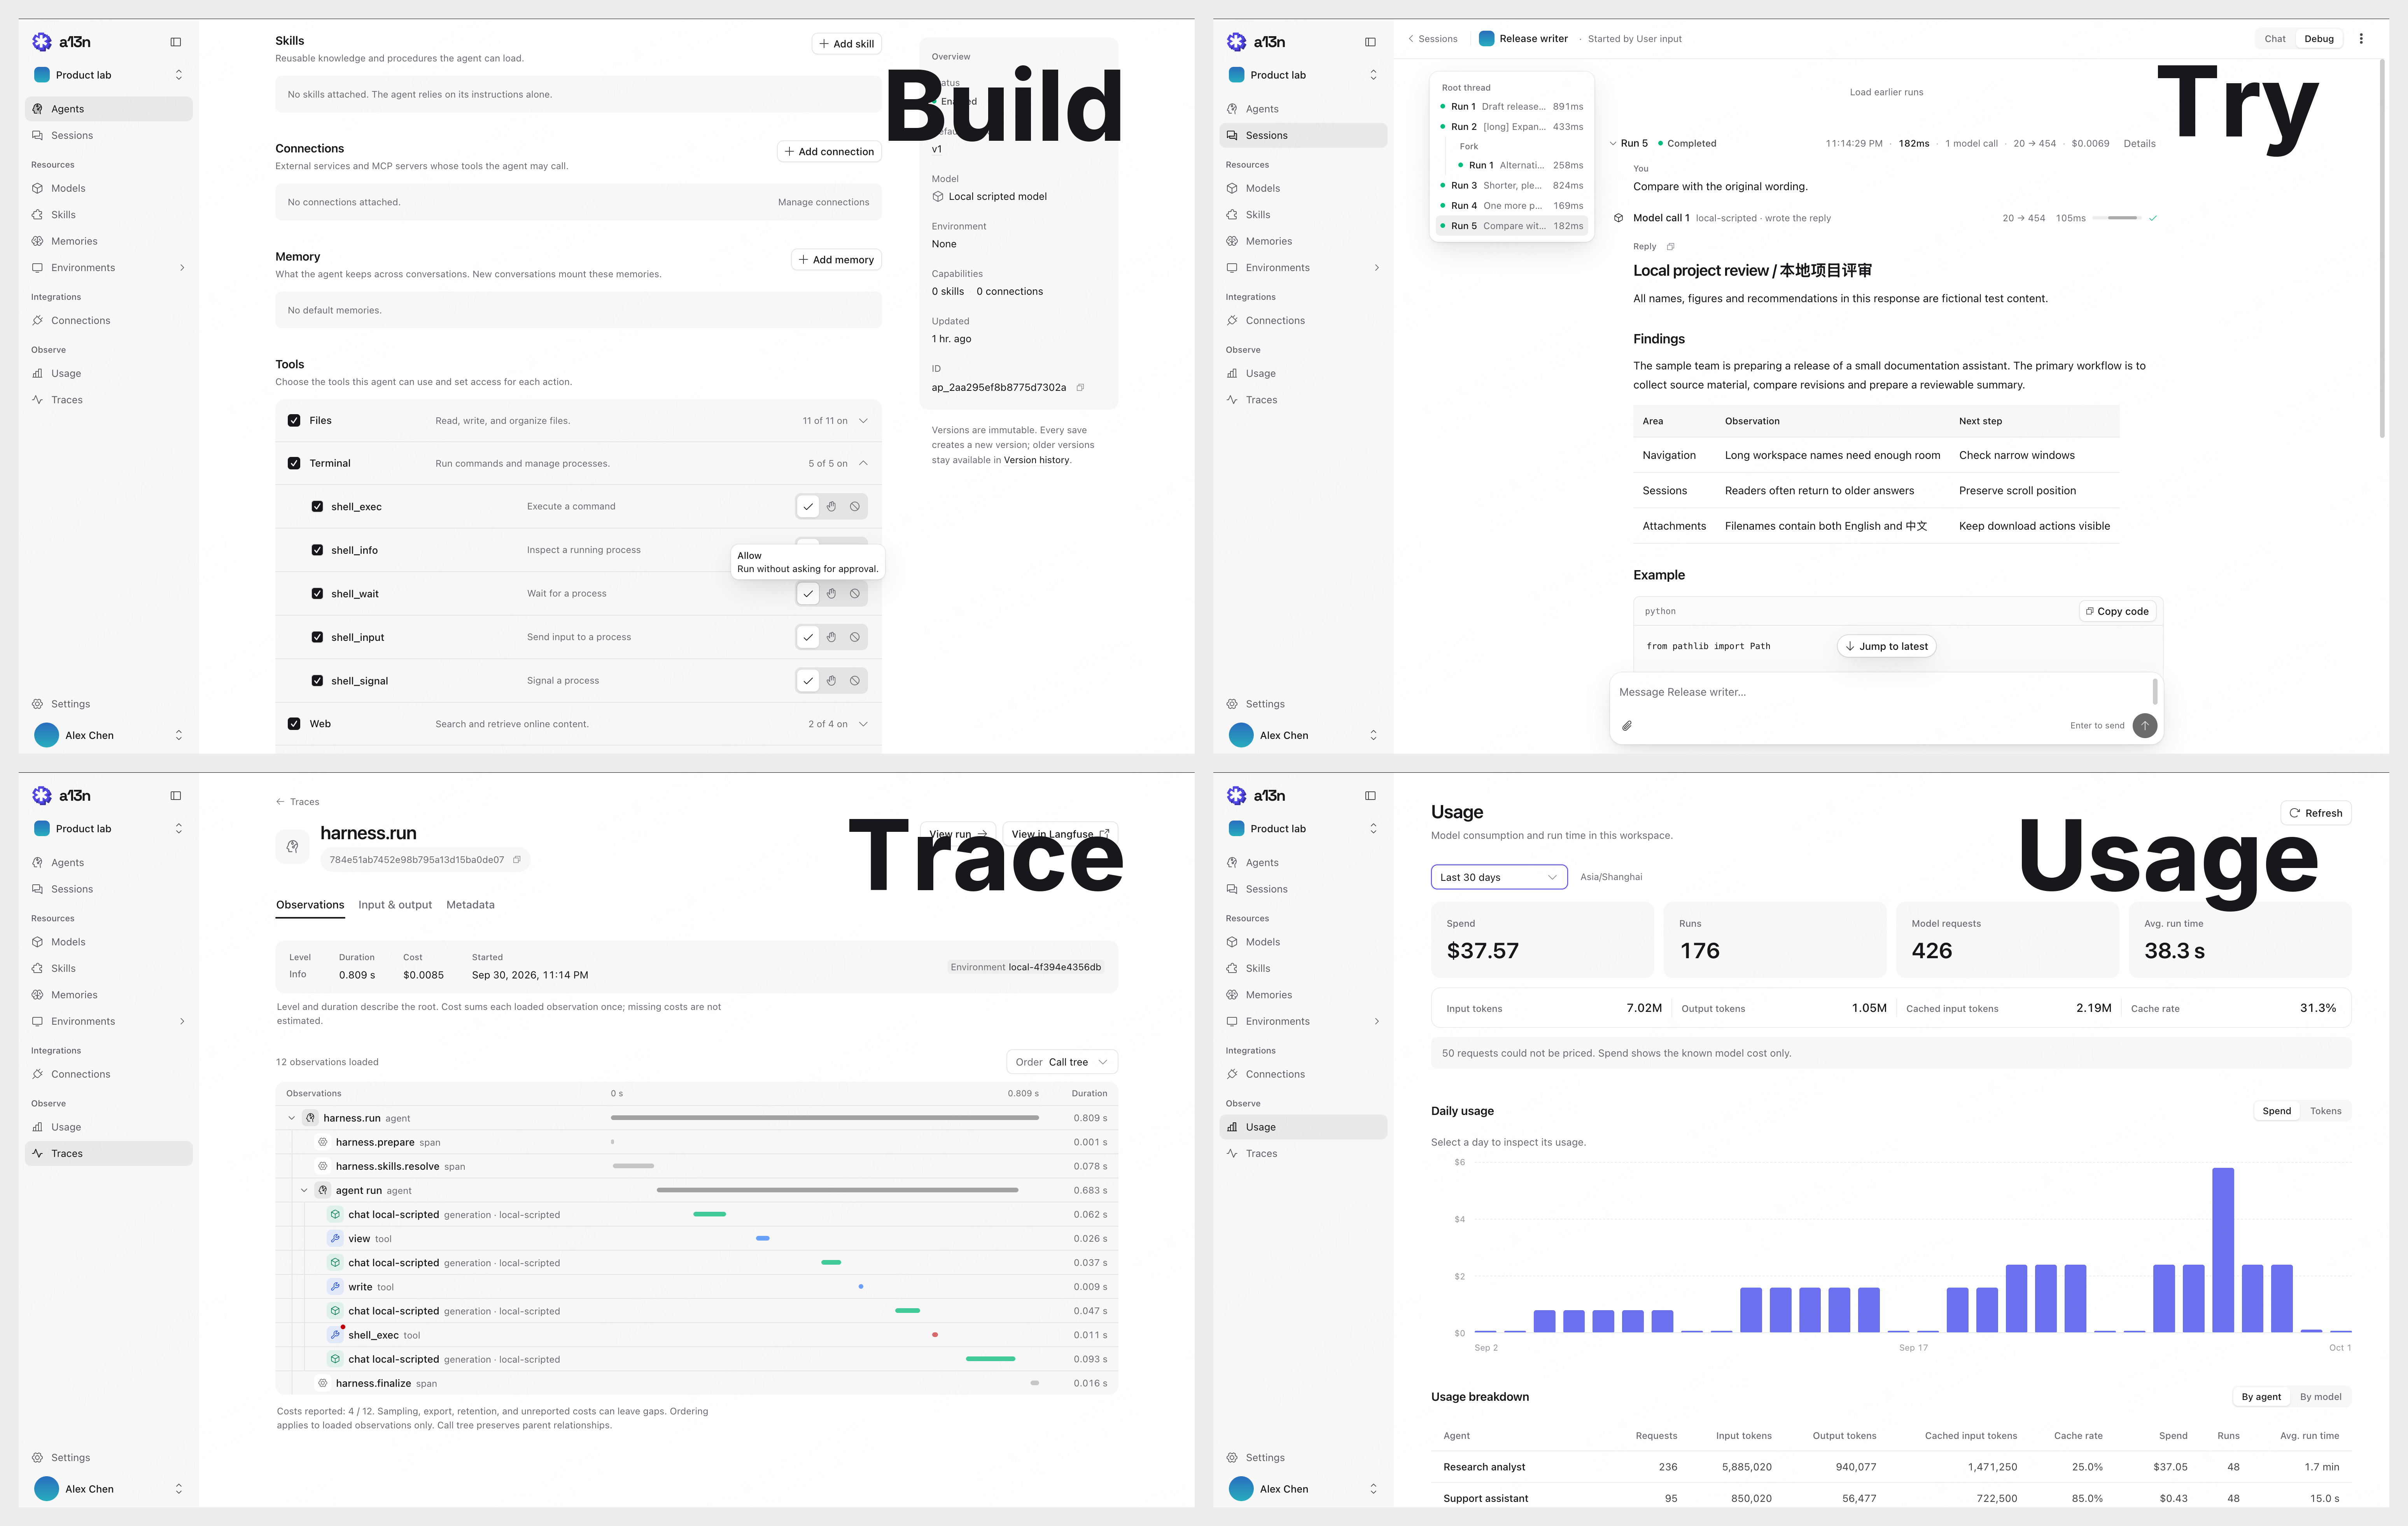The image size is (2408, 1526).
Task: Open Connections in the Trace panel sidebar
Action: click(x=109, y=1075)
